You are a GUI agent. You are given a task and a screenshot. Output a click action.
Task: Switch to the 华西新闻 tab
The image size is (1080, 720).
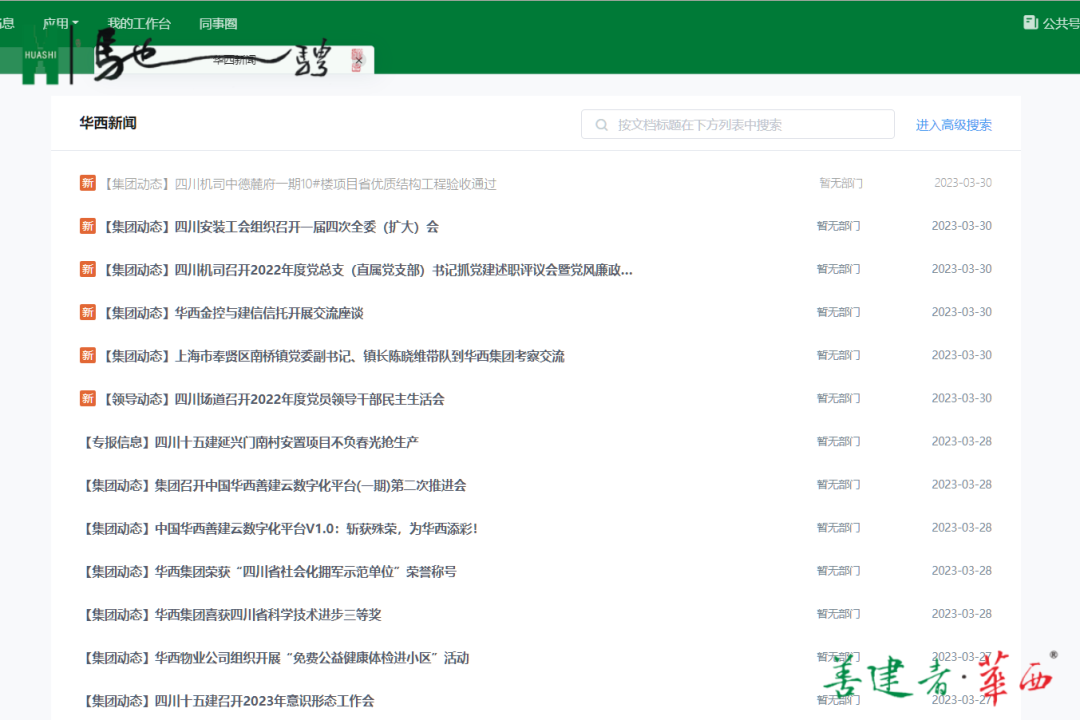235,60
